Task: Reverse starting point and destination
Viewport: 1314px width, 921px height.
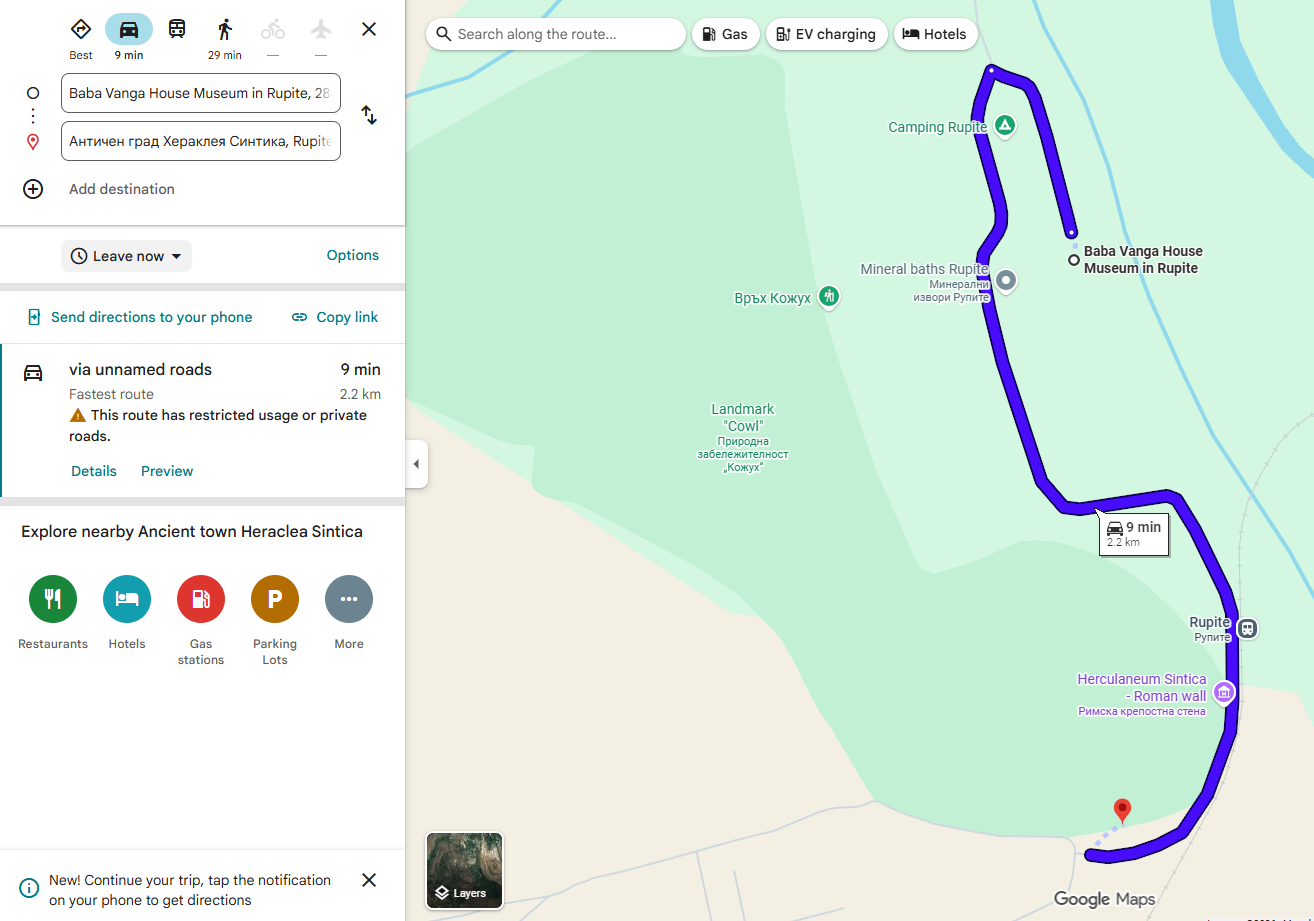Action: tap(369, 115)
